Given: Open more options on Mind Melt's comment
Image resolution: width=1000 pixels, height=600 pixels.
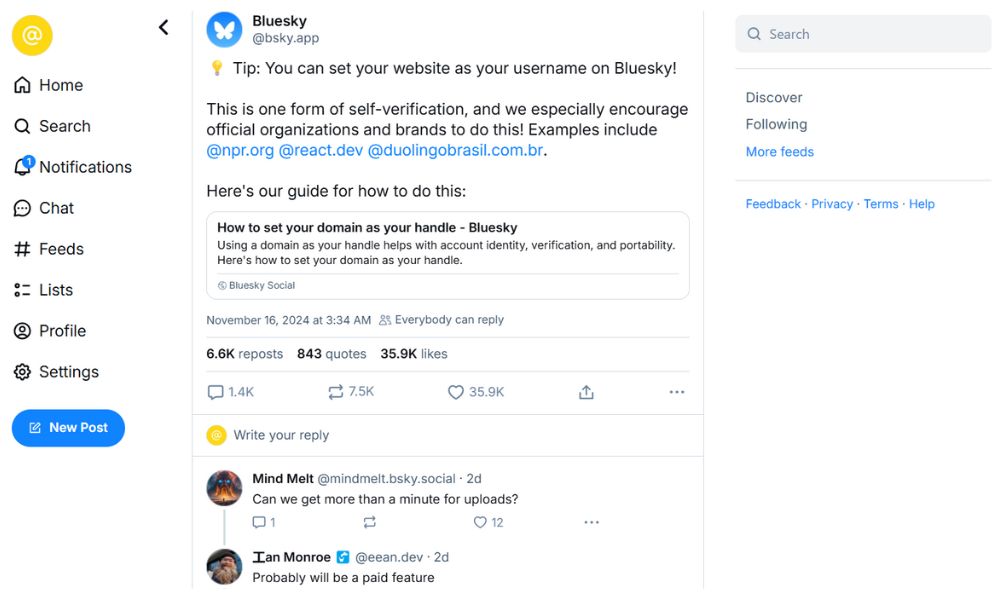Looking at the screenshot, I should [x=591, y=522].
